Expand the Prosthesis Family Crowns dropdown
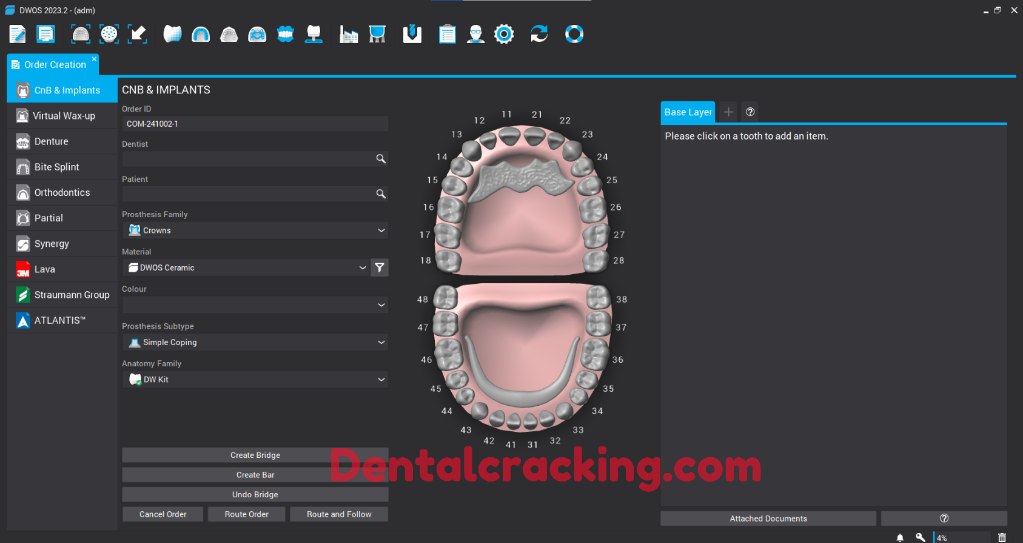Viewport: 1023px width, 543px height. pyautogui.click(x=255, y=230)
